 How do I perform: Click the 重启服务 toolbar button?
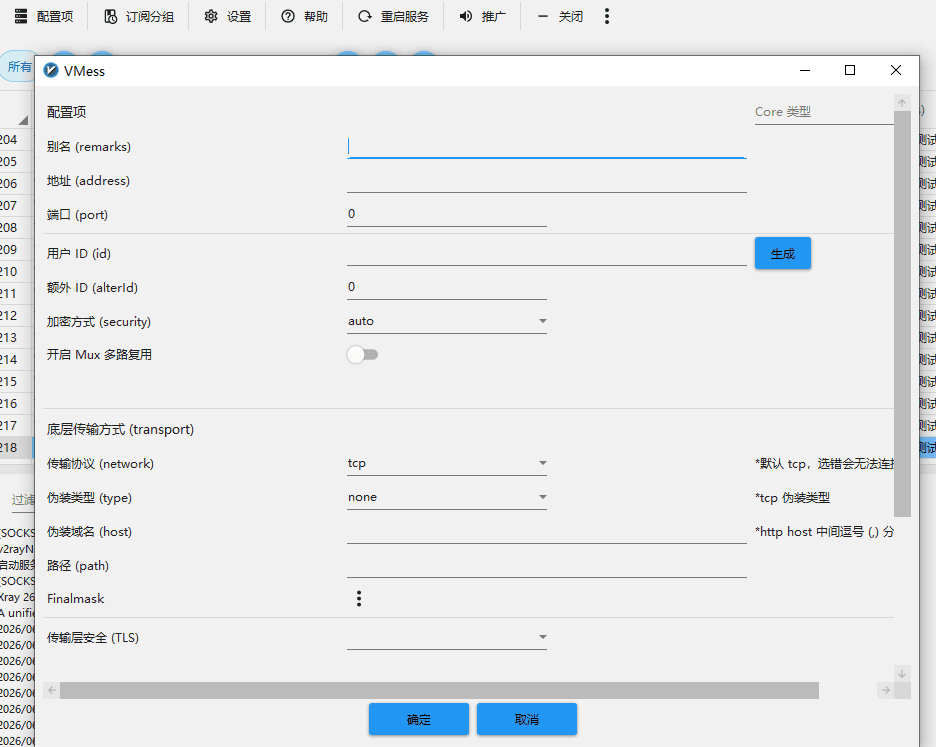tap(393, 17)
